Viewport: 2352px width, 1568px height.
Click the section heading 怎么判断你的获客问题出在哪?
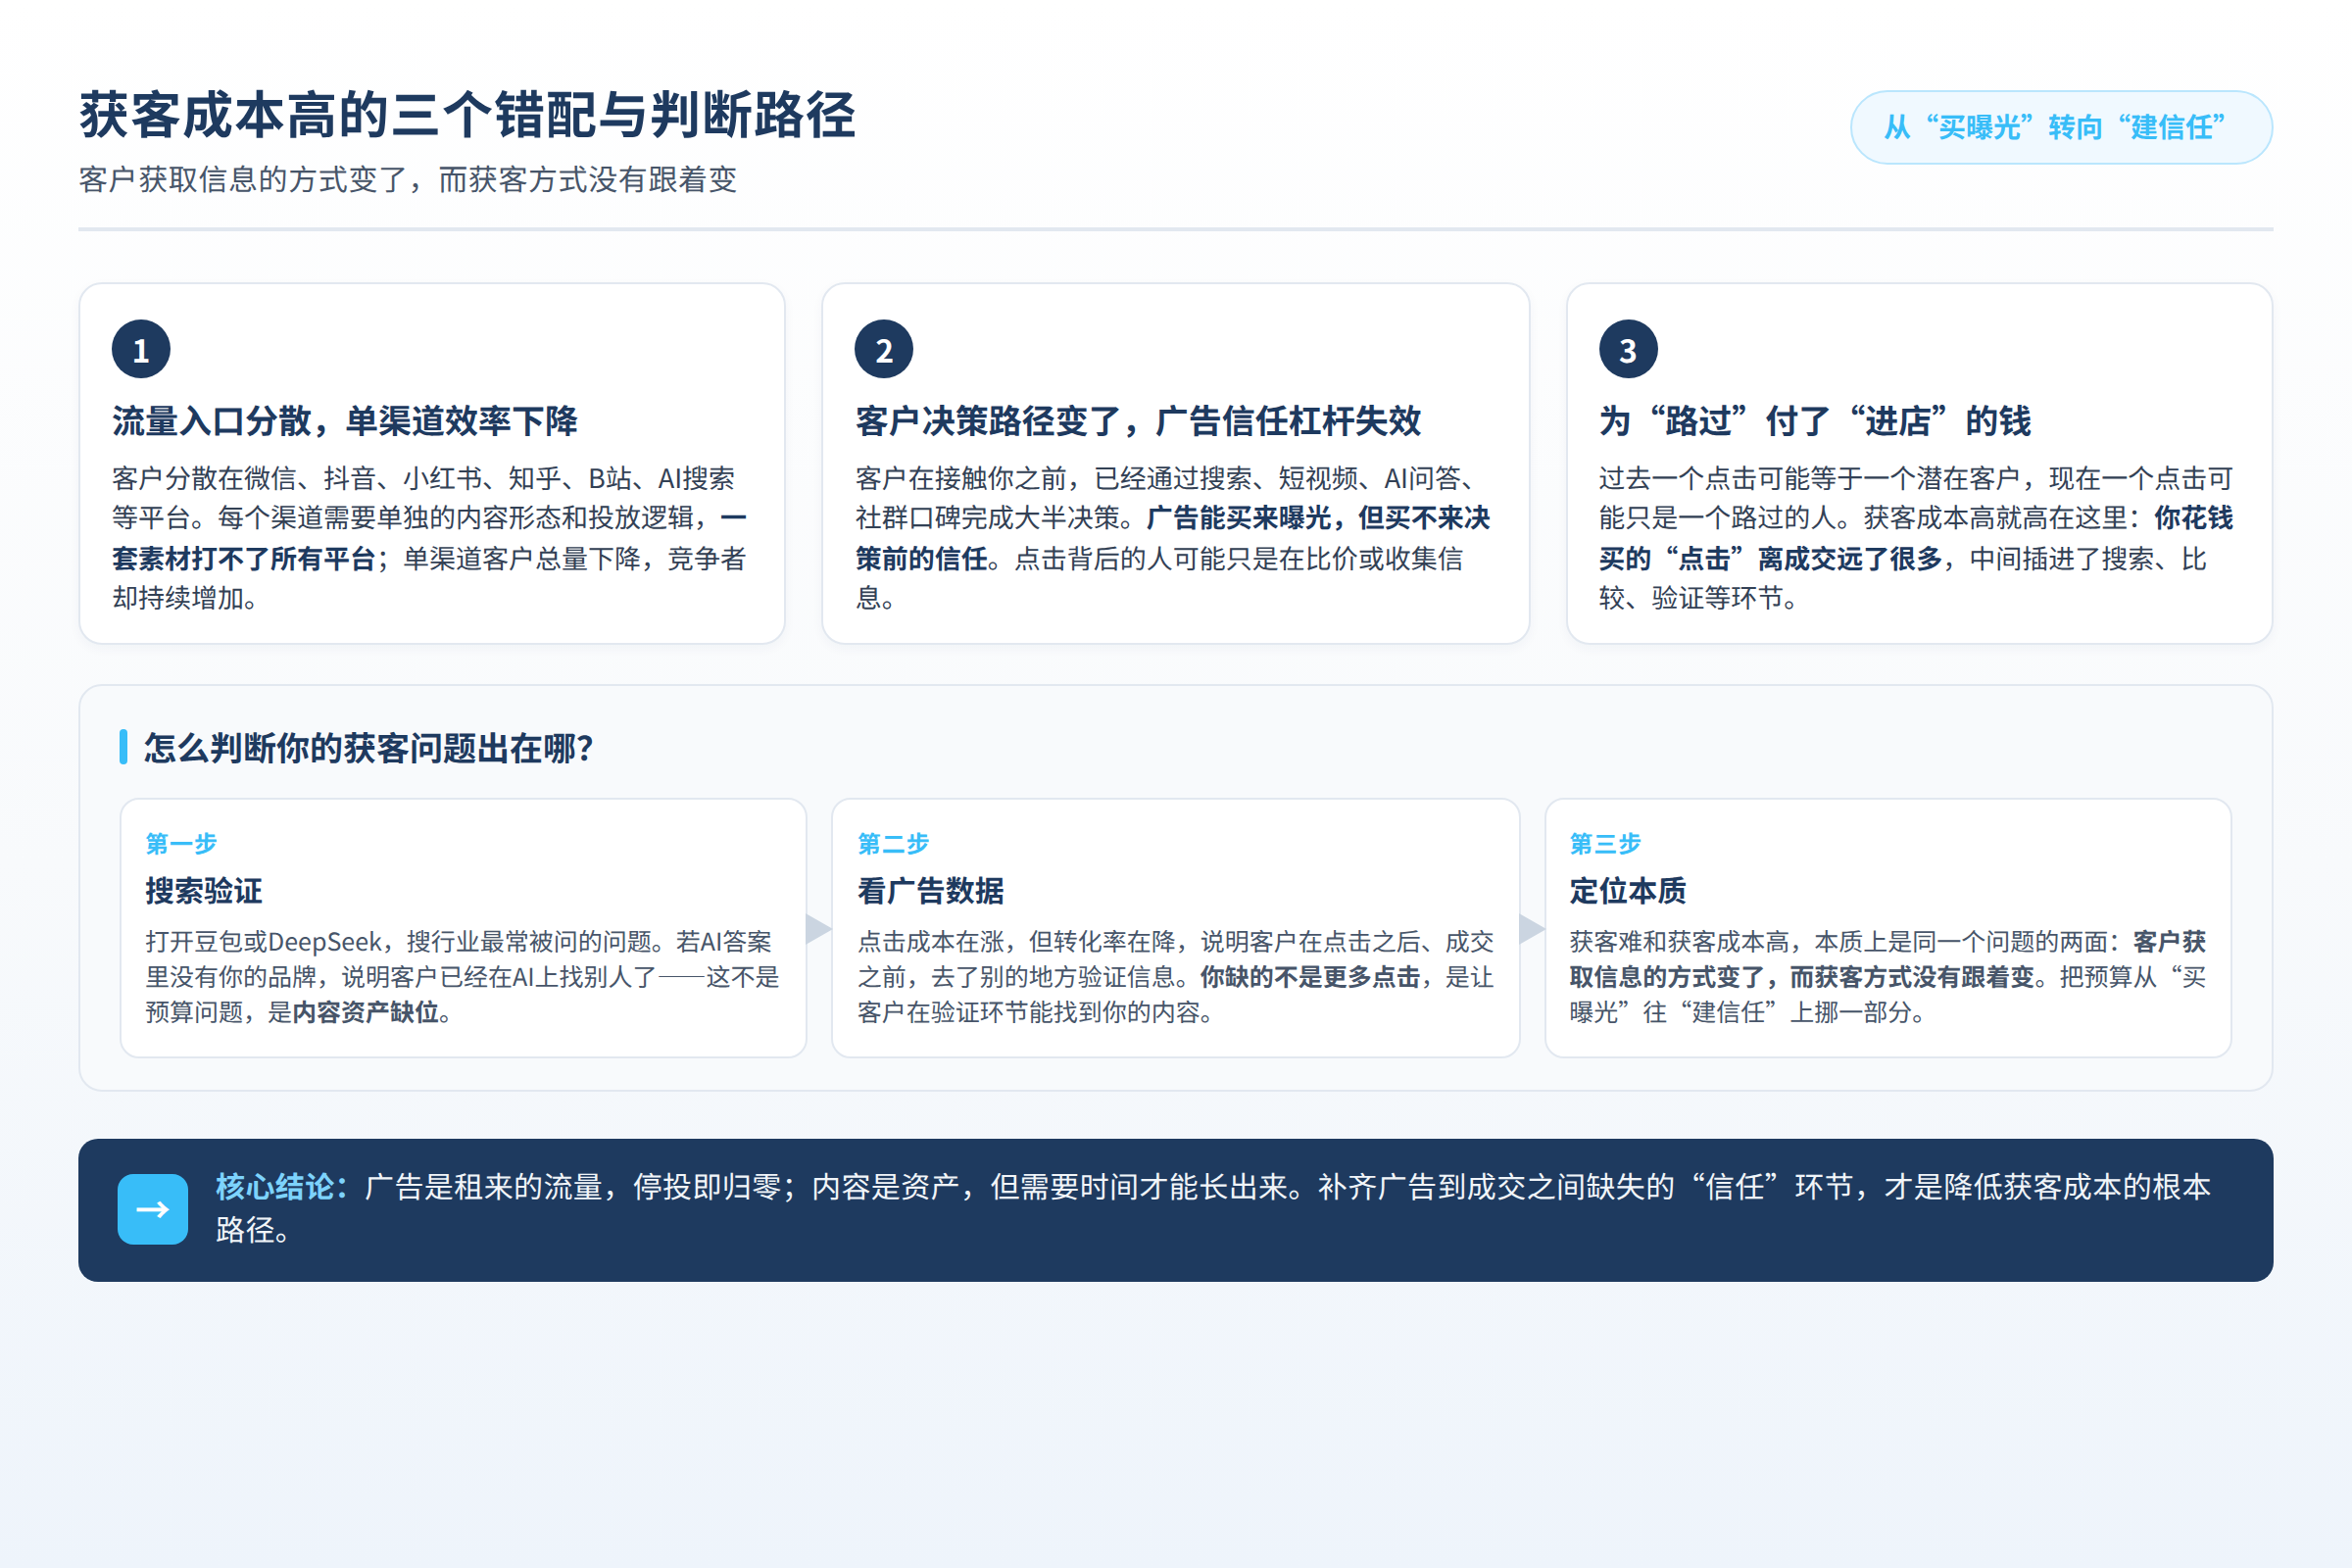tap(368, 748)
